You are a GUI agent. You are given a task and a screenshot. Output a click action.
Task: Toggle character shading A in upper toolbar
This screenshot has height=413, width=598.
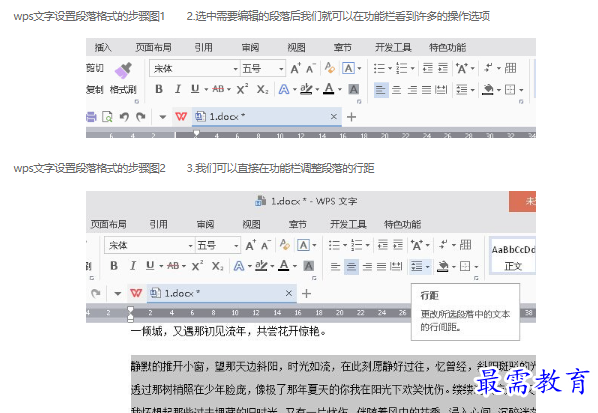coord(354,90)
